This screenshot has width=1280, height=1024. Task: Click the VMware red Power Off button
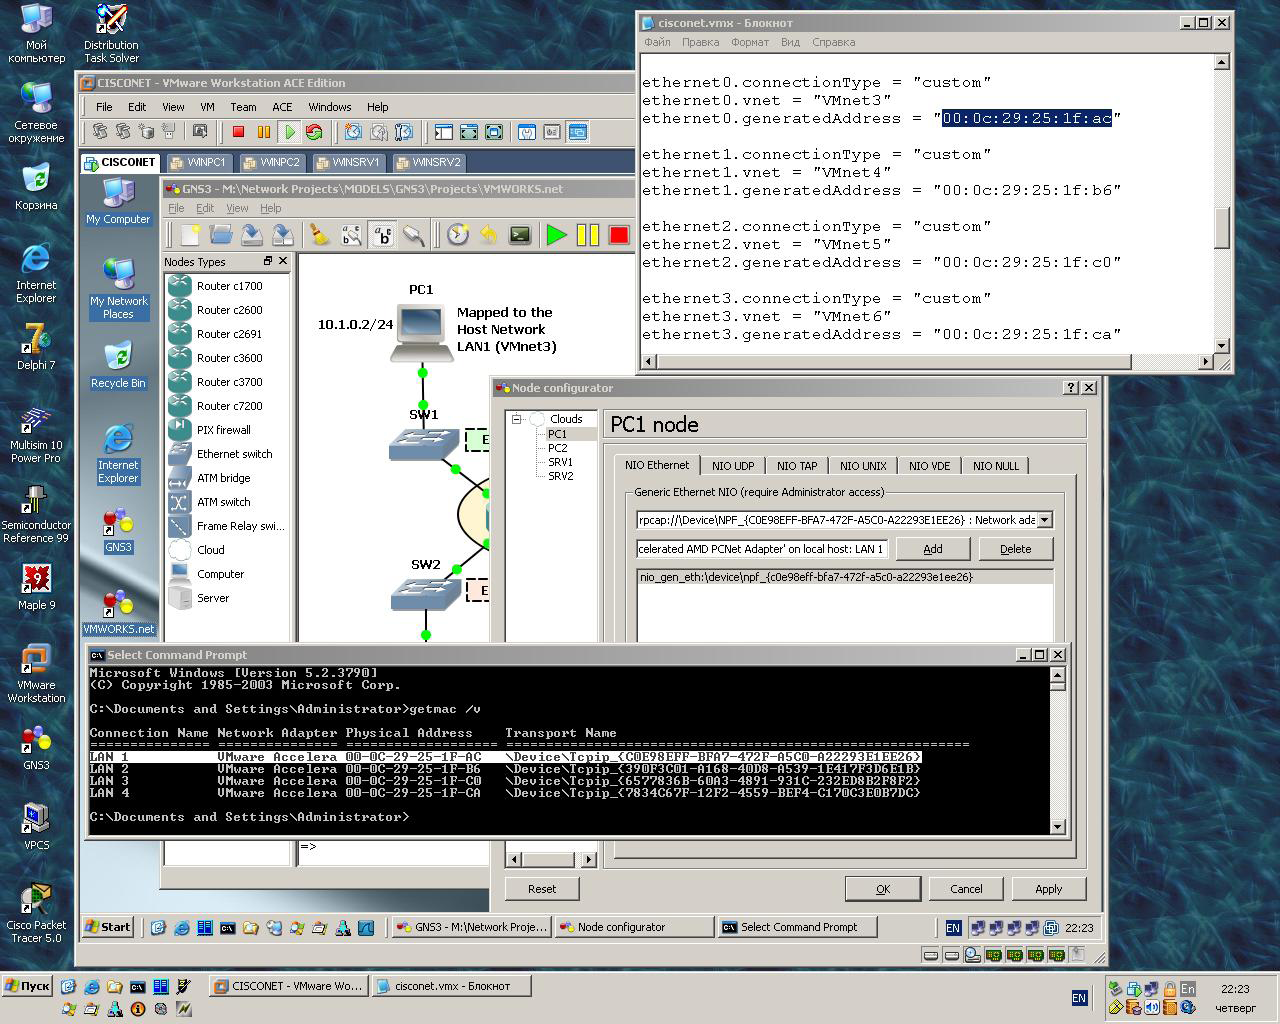click(238, 132)
